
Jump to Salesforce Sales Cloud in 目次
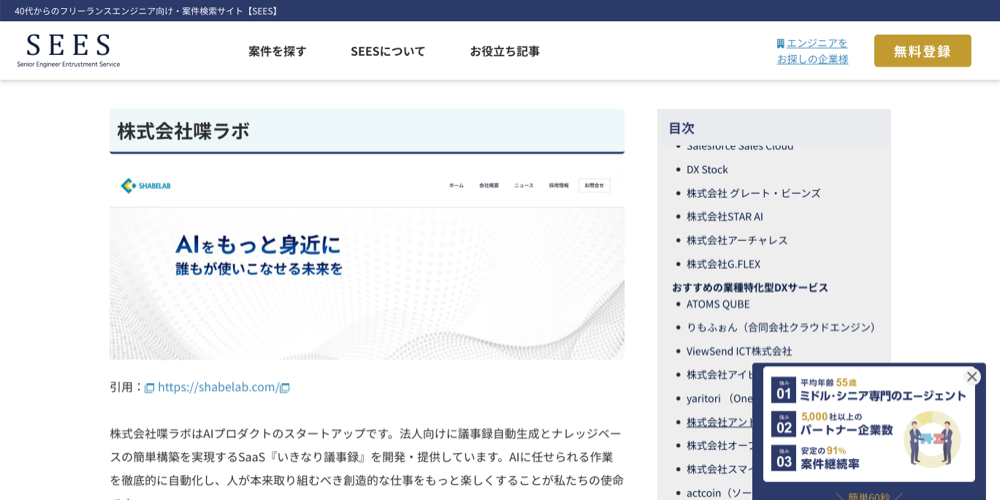coord(740,147)
